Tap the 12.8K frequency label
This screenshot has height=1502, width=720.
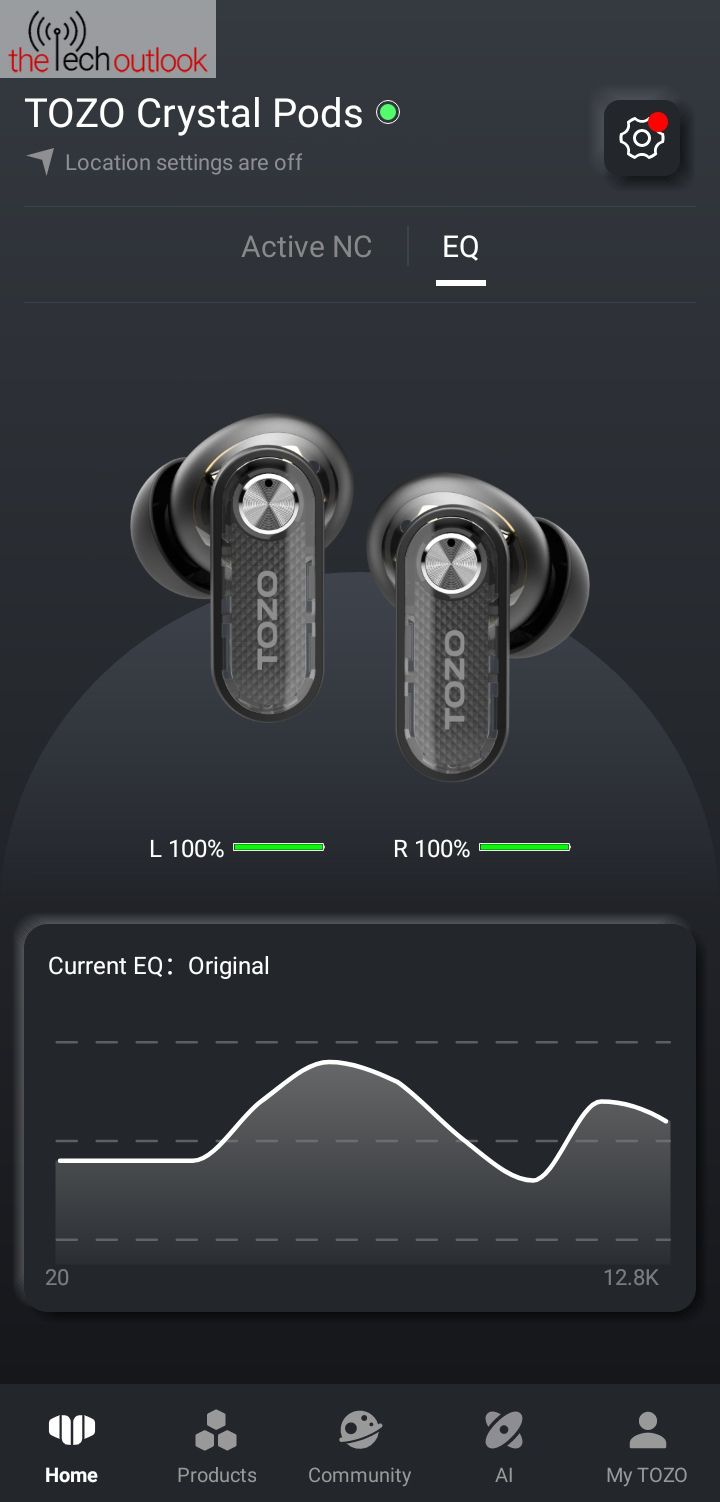click(x=631, y=1278)
